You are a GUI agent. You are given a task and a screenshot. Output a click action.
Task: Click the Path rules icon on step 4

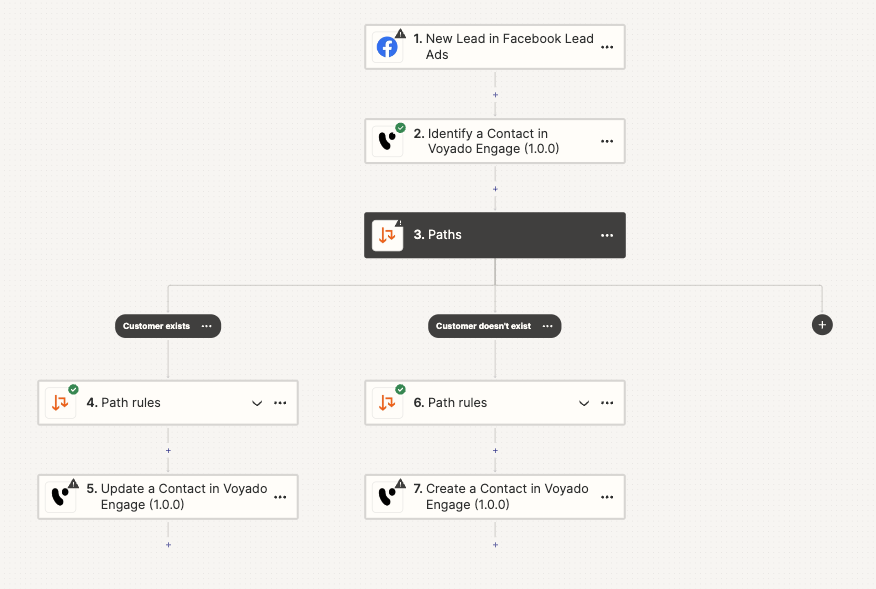[60, 402]
